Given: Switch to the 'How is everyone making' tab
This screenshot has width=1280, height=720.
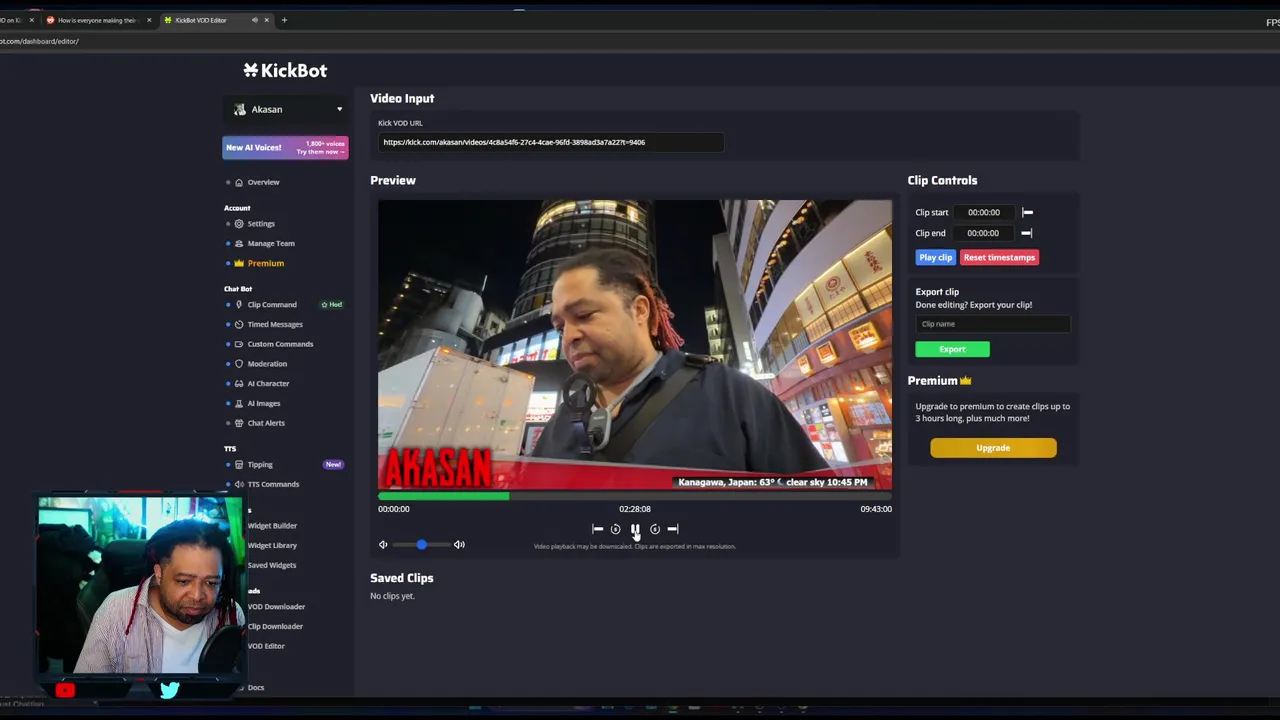Looking at the screenshot, I should click(x=97, y=20).
